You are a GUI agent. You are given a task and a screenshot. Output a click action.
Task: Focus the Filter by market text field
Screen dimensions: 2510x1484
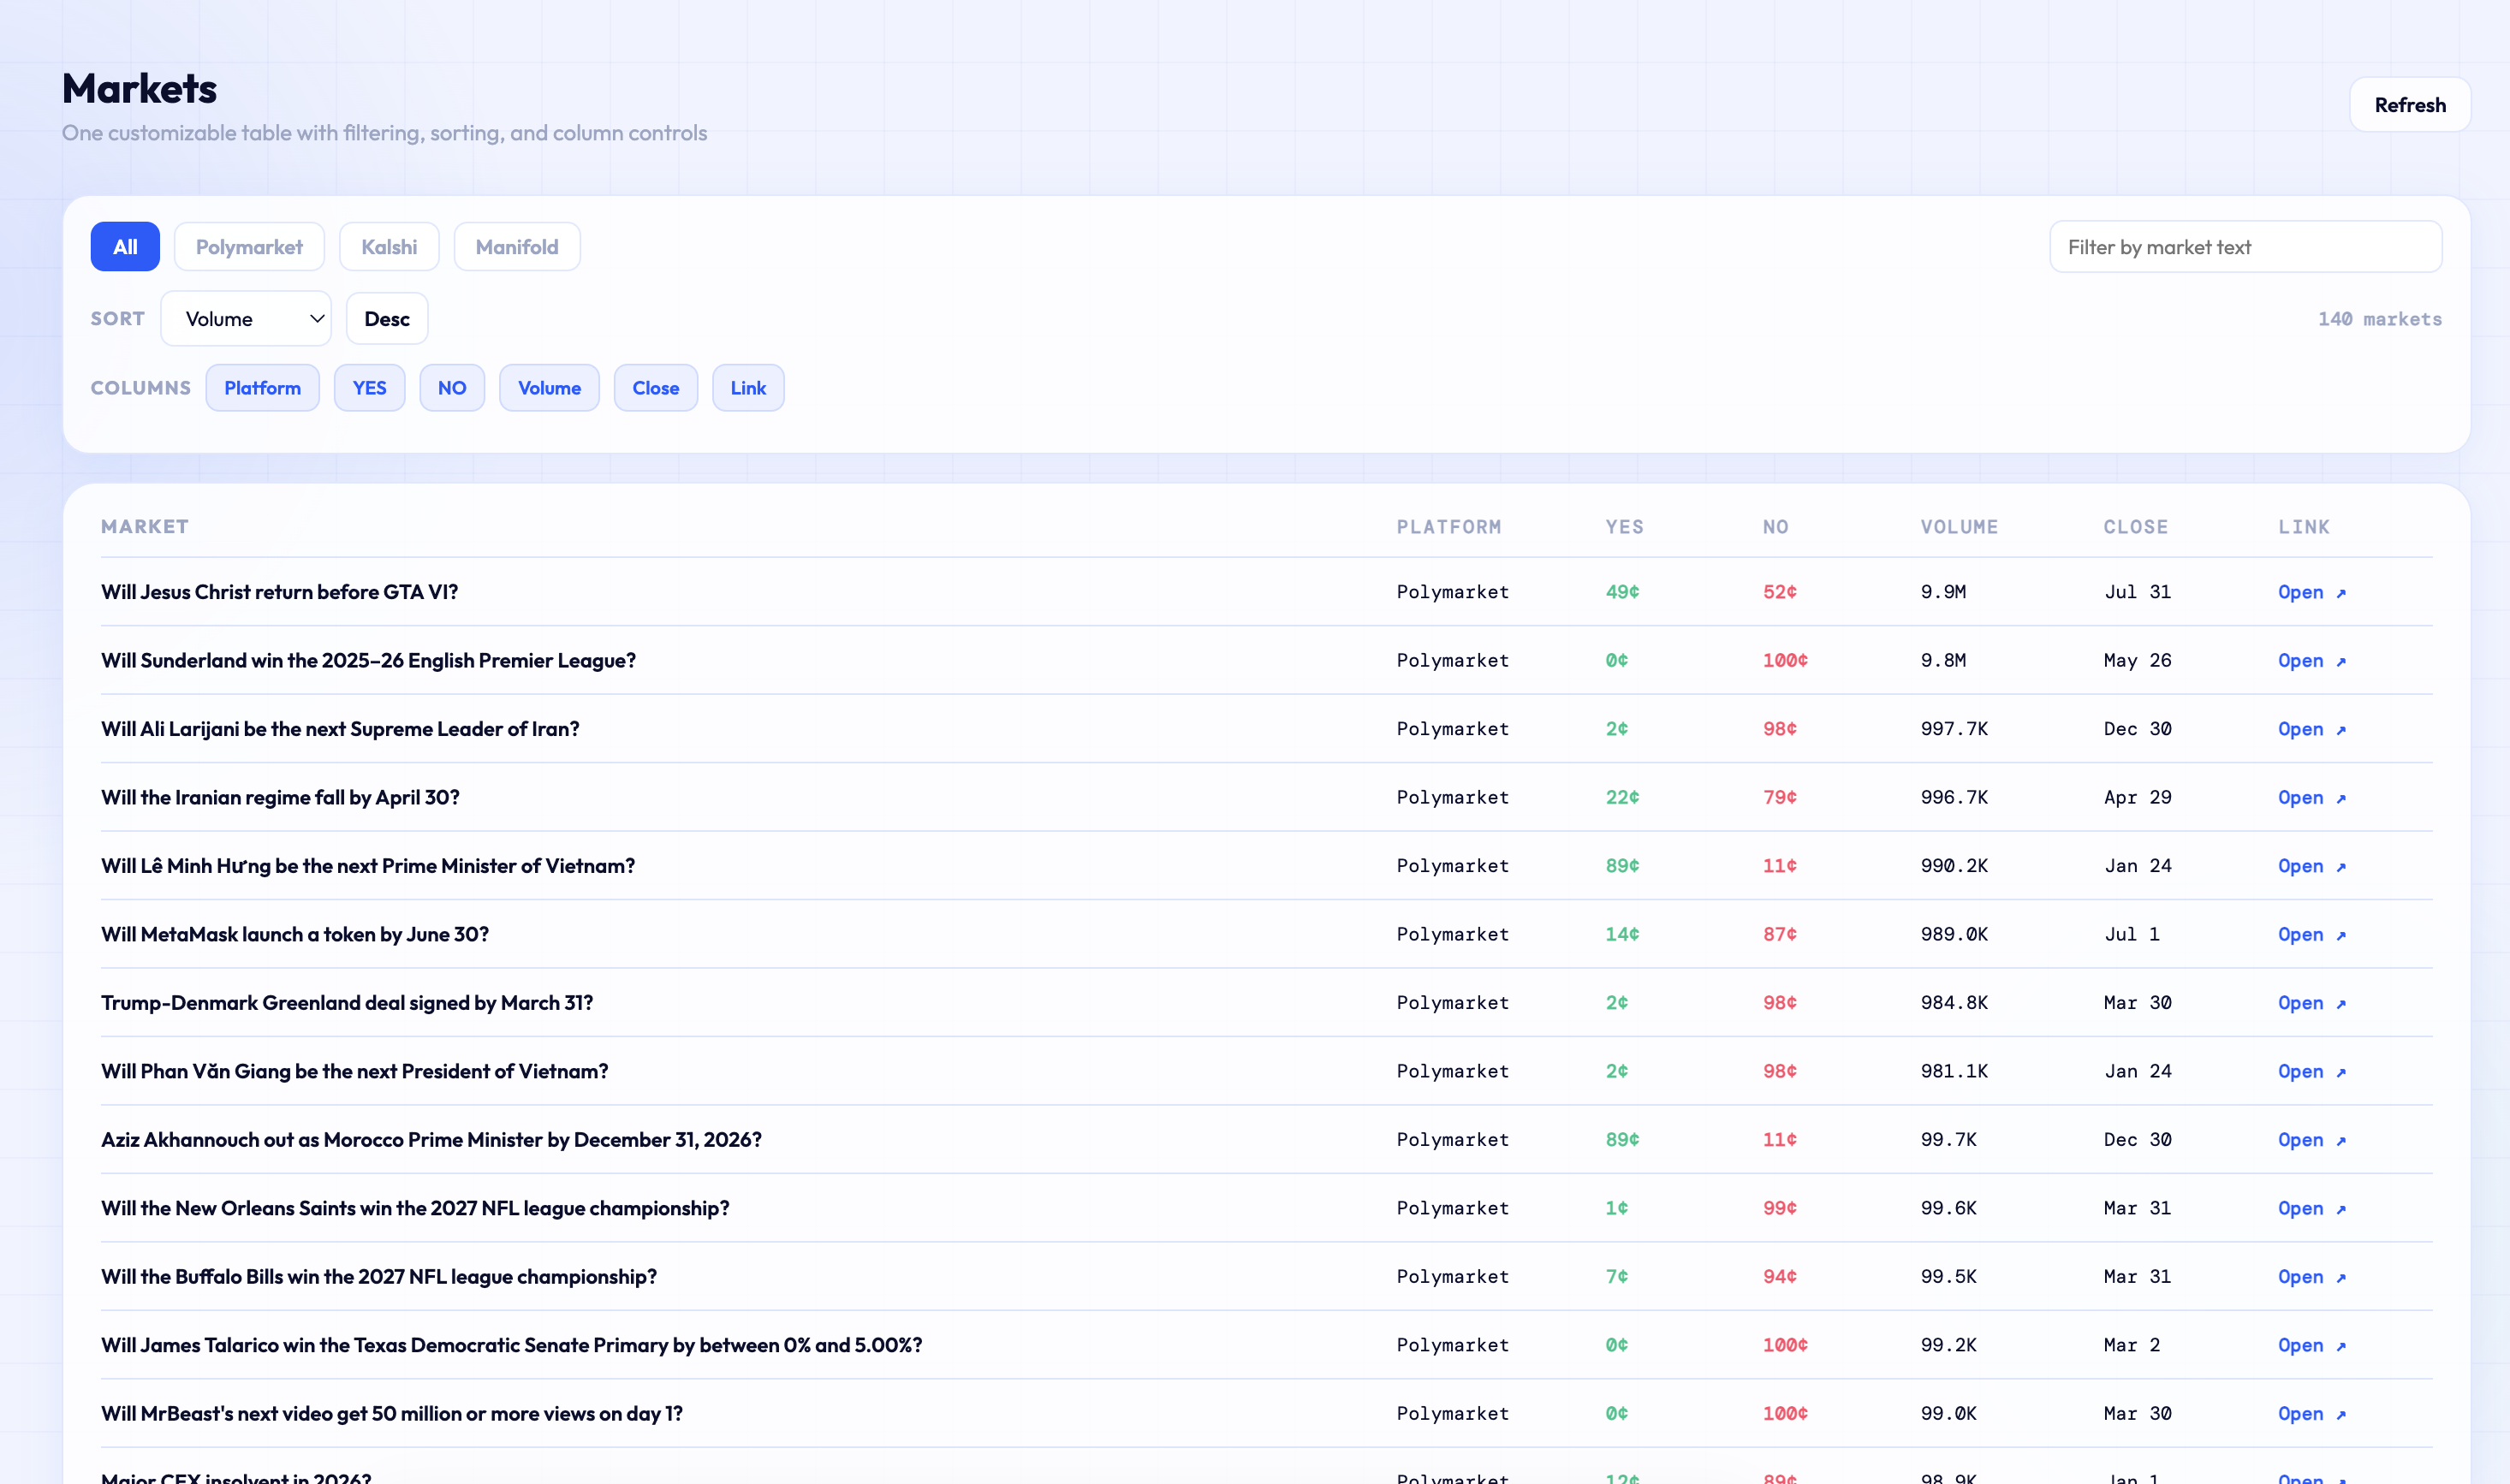[x=2245, y=247]
